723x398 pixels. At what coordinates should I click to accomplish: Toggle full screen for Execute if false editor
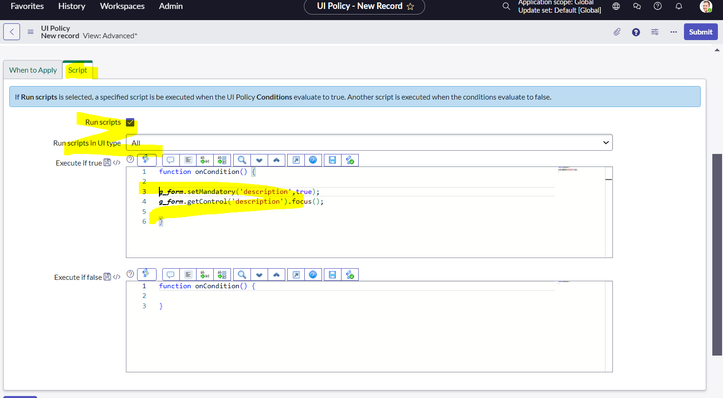coord(296,274)
